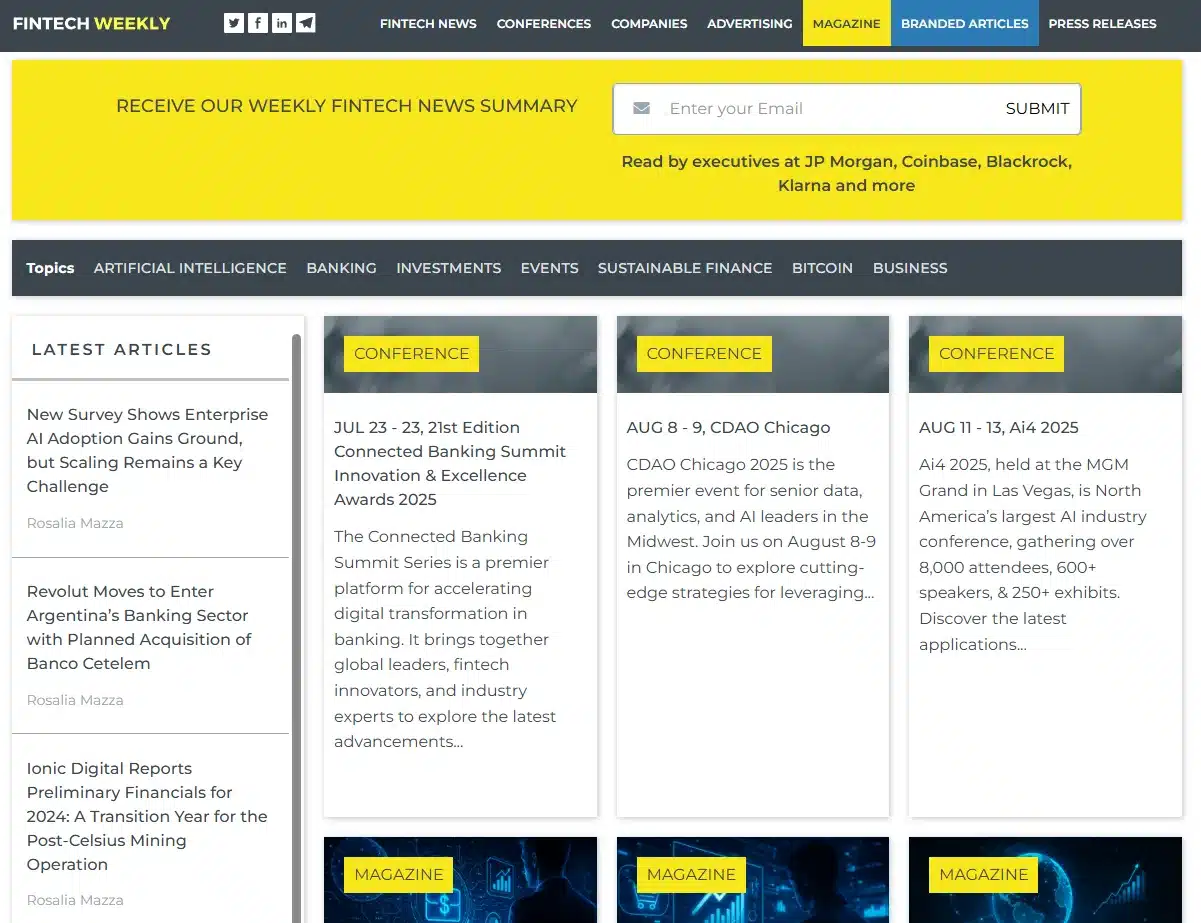
Task: Select the Events topic
Action: [x=549, y=268]
